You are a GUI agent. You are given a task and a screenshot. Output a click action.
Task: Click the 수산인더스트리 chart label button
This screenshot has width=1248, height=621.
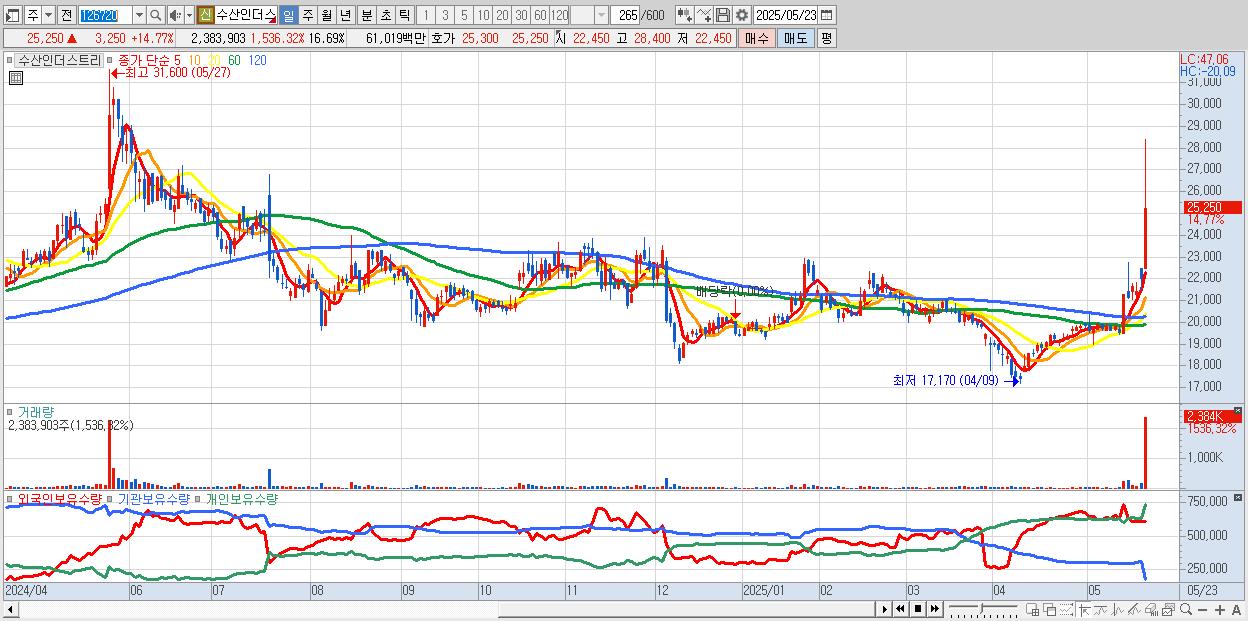60,60
